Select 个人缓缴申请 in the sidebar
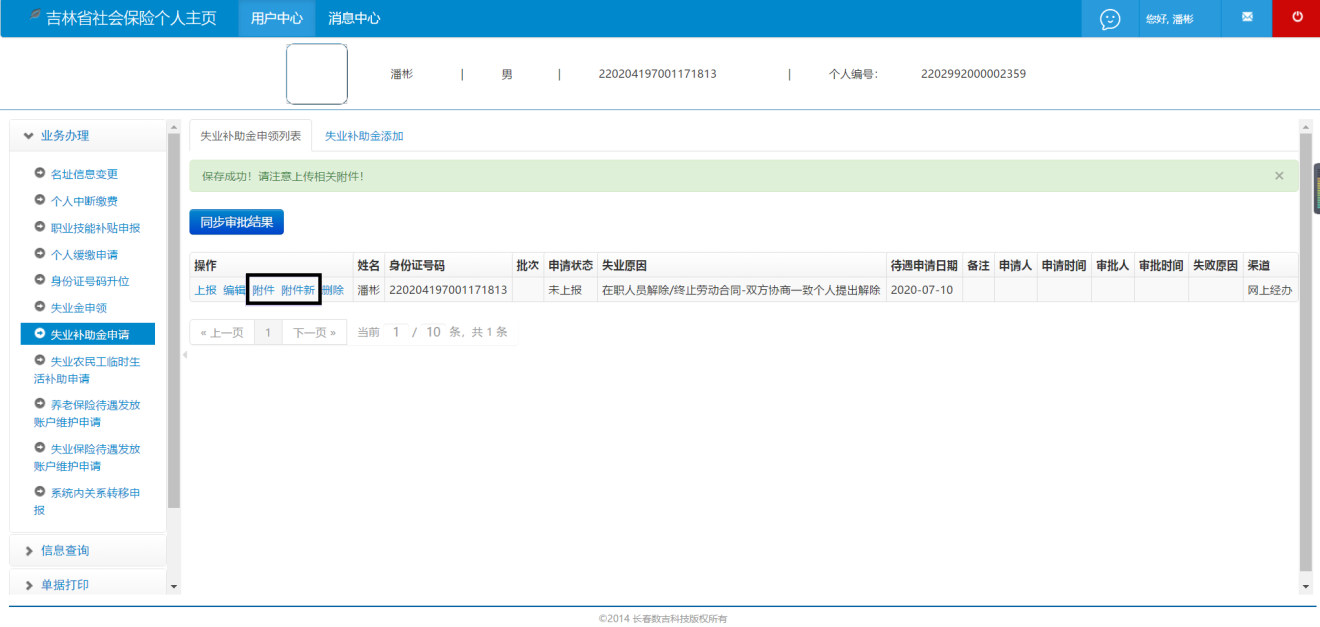Image resolution: width=1320 pixels, height=627 pixels. point(84,254)
